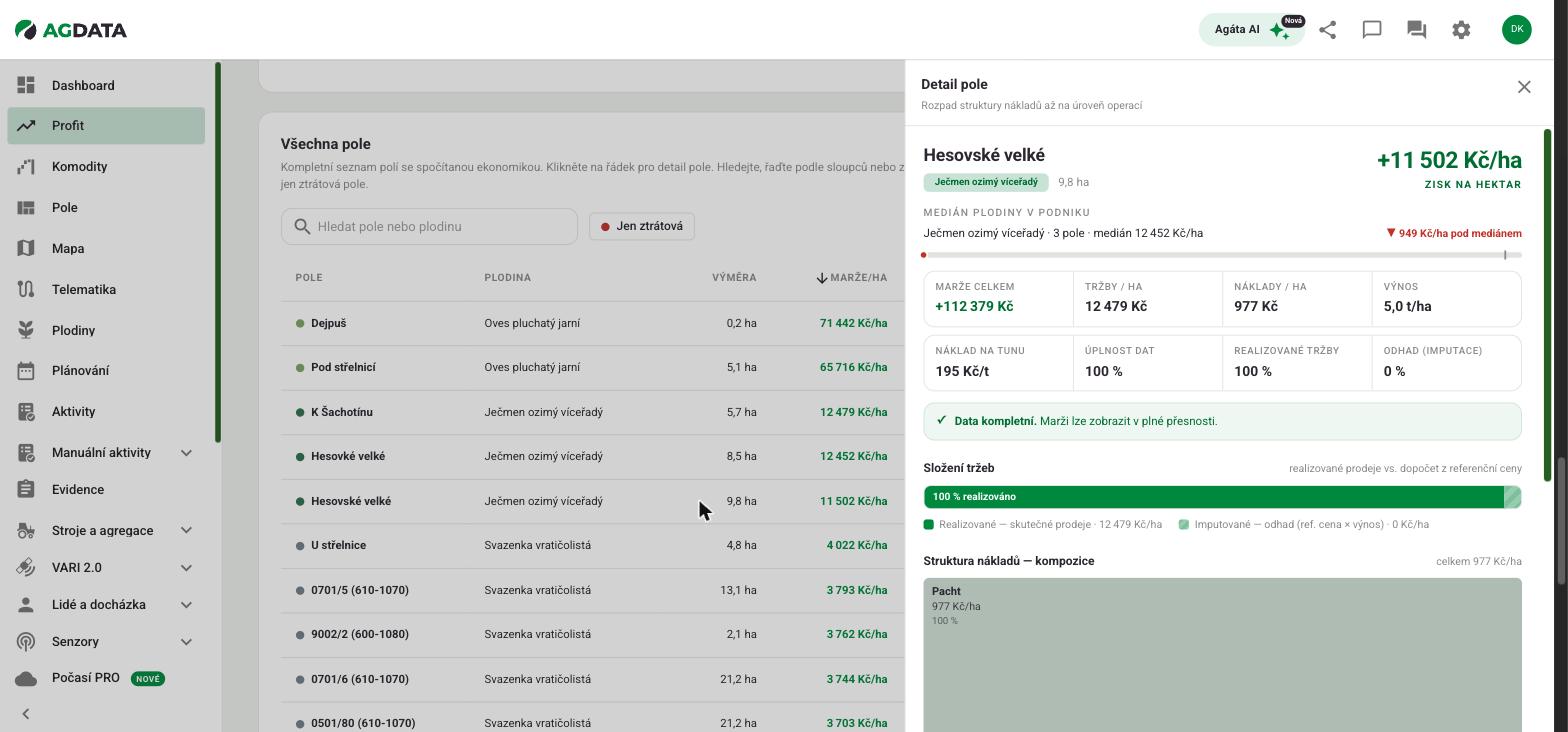Select the Pod střelnicí field row

pos(592,368)
